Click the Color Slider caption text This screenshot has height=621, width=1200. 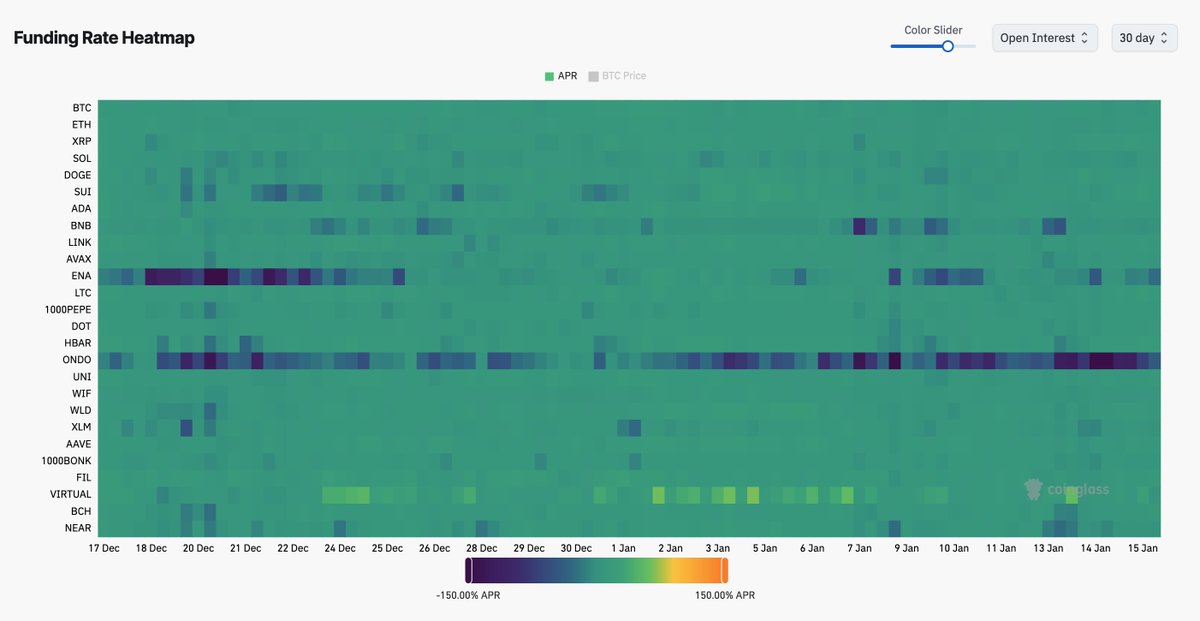click(933, 30)
